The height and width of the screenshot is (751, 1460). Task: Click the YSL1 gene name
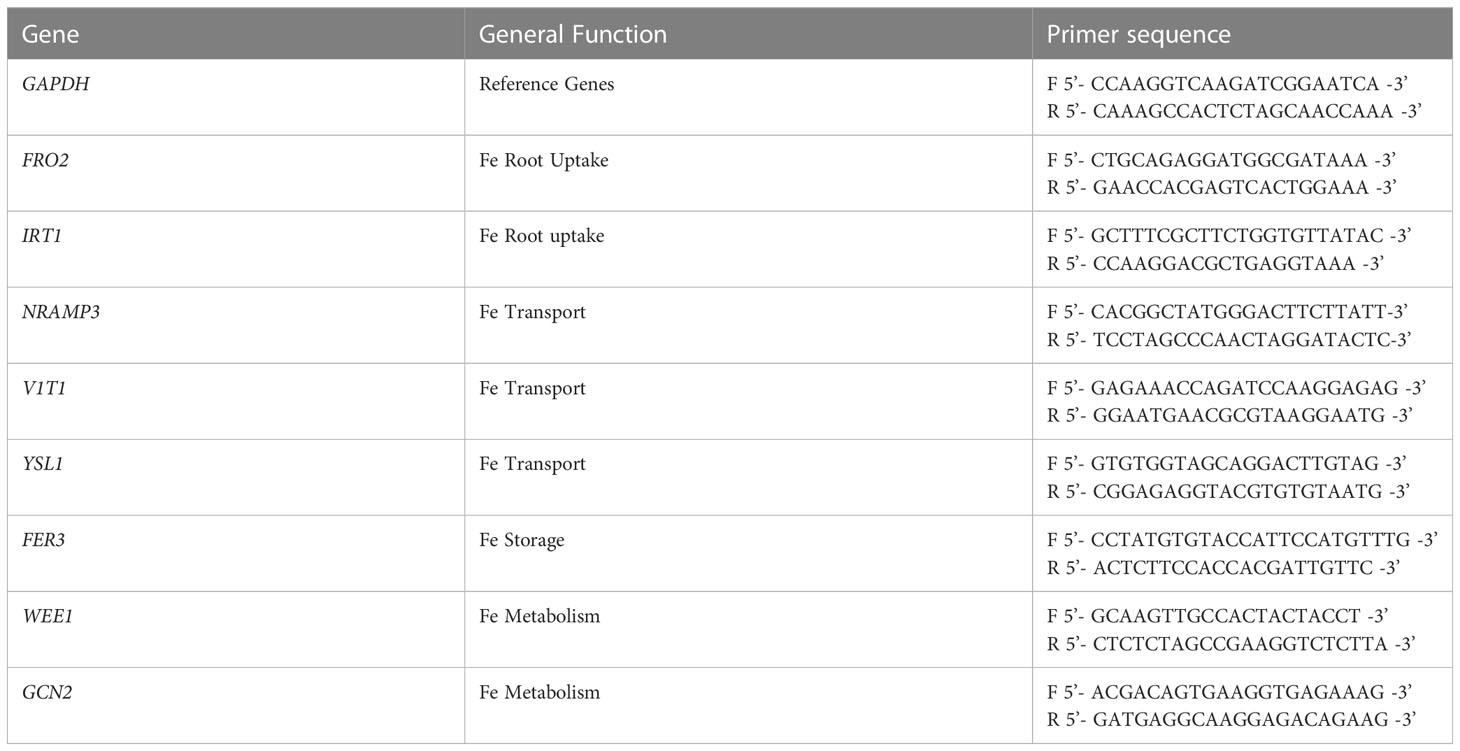42,464
